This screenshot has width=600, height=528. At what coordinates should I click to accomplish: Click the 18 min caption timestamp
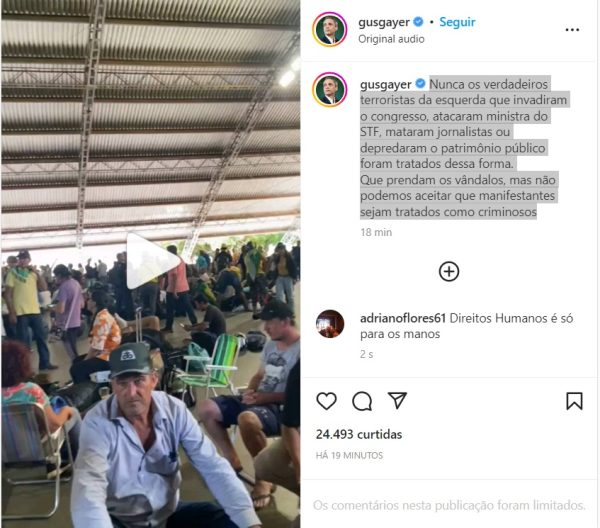click(x=376, y=232)
